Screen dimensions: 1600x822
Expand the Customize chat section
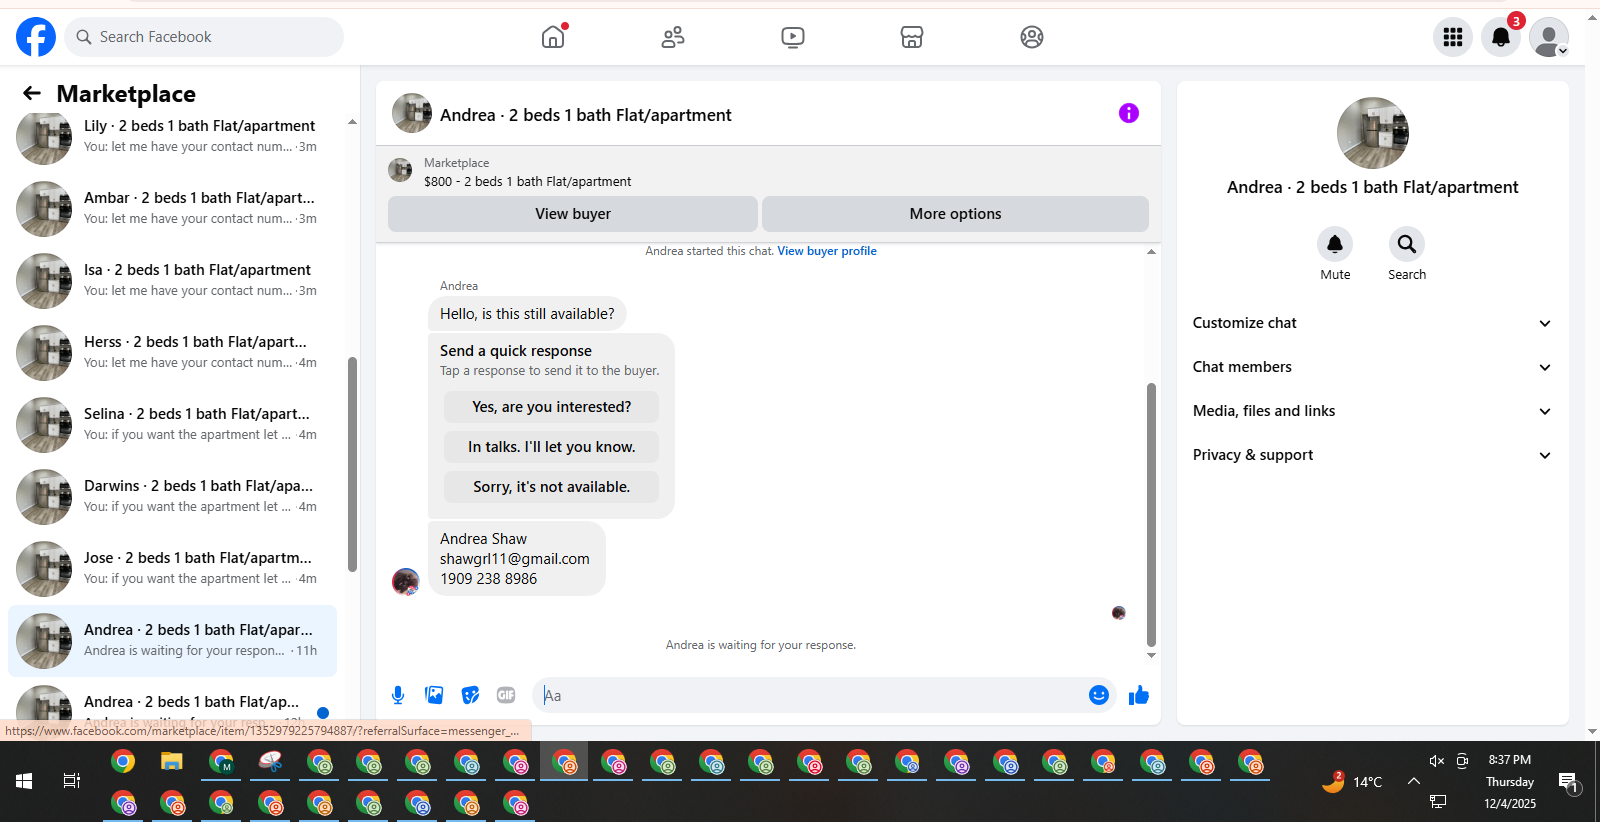click(1372, 323)
